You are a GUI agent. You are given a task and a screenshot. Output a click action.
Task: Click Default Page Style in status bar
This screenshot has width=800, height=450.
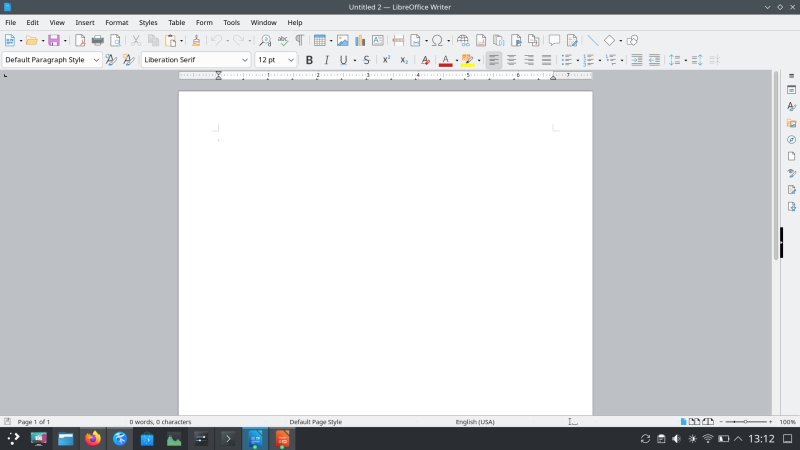click(316, 422)
